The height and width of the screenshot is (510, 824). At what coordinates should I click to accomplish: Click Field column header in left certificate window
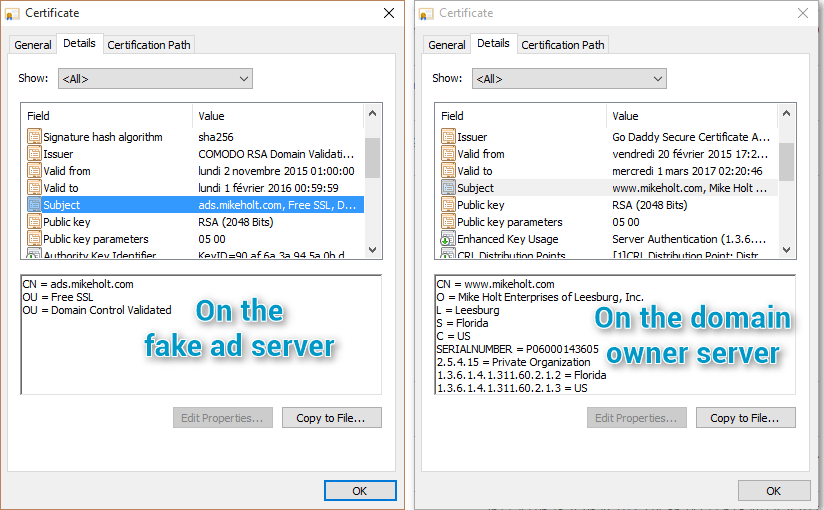pos(107,116)
